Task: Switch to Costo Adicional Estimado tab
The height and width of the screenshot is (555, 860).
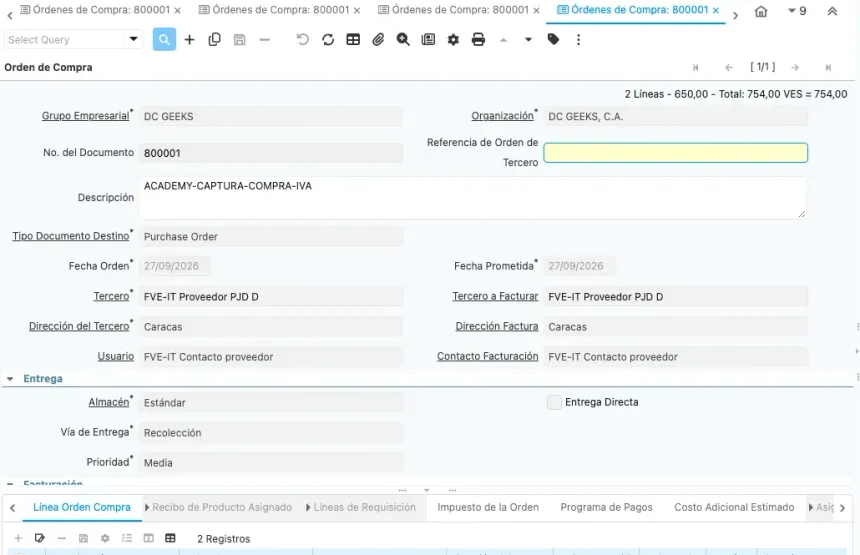Action: click(x=734, y=507)
